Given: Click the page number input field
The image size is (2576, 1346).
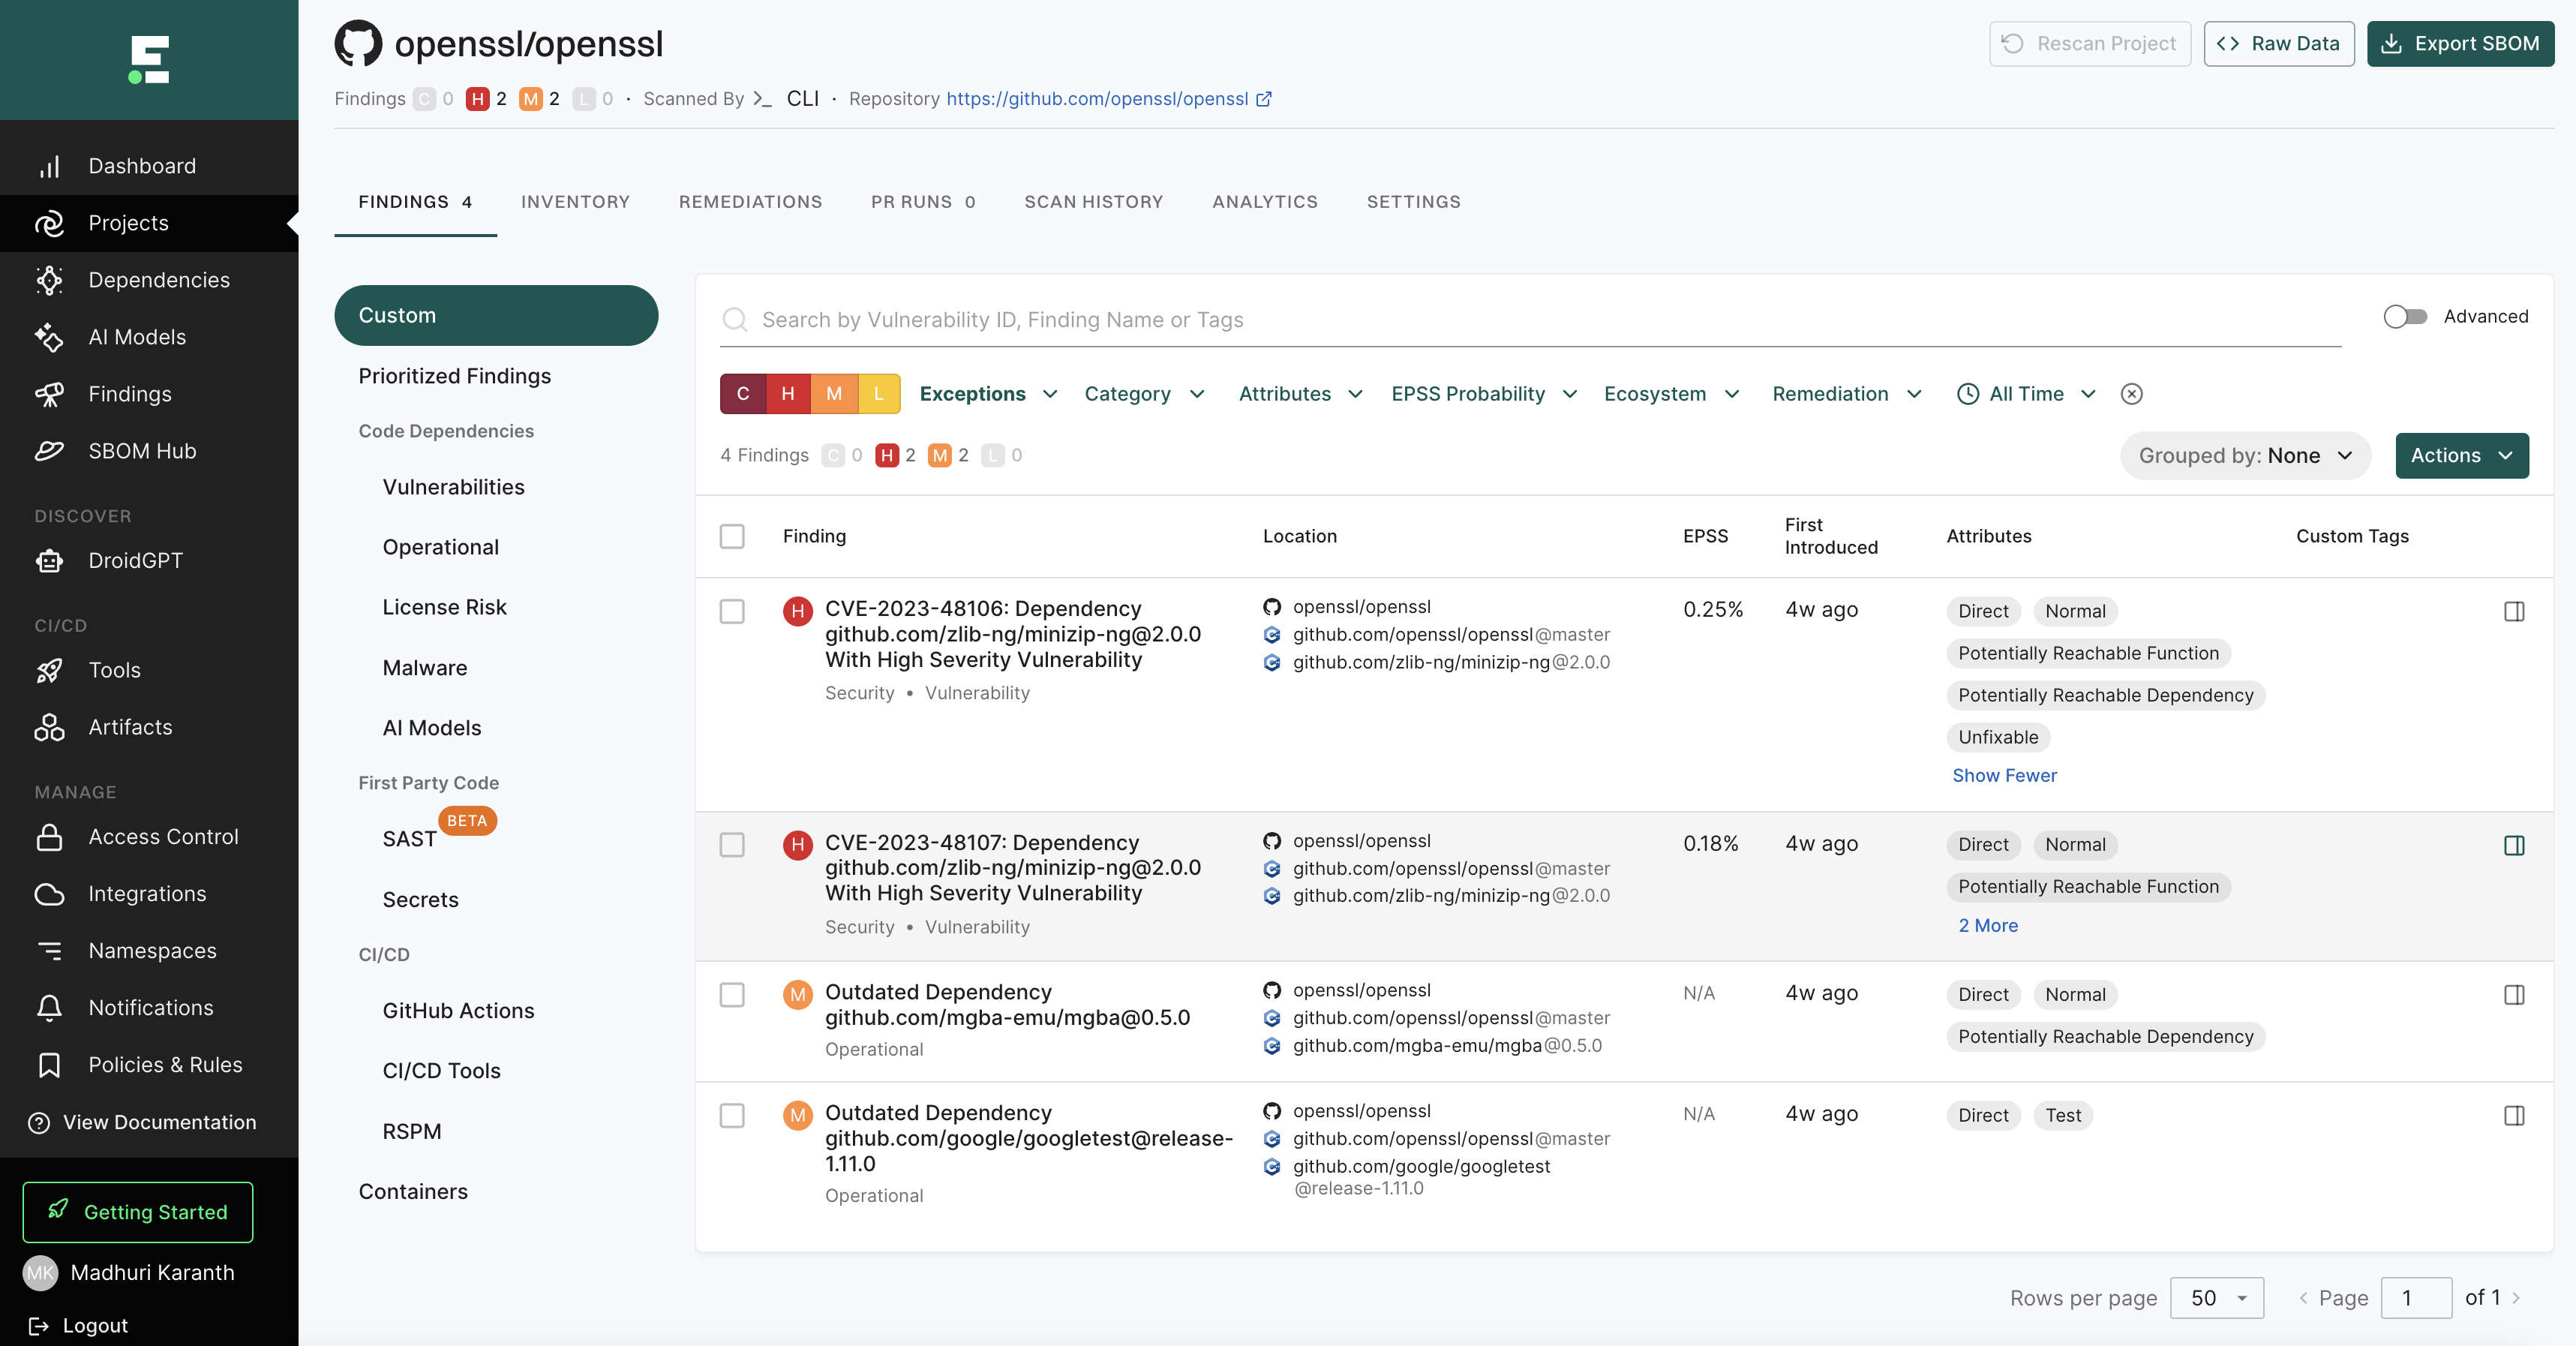Looking at the screenshot, I should pos(2416,1298).
